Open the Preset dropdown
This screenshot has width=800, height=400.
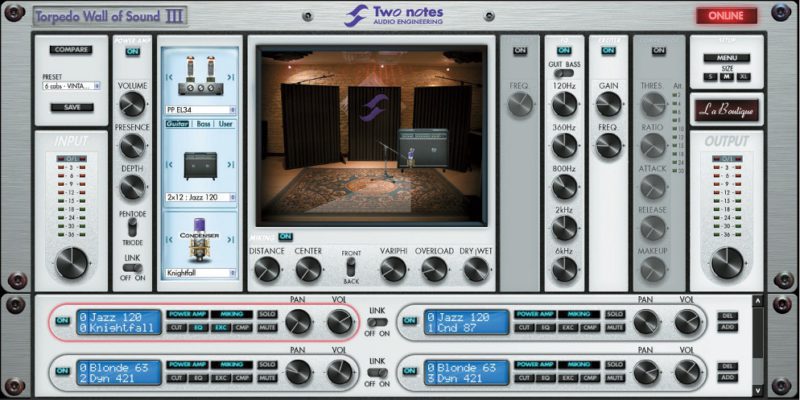(71, 86)
